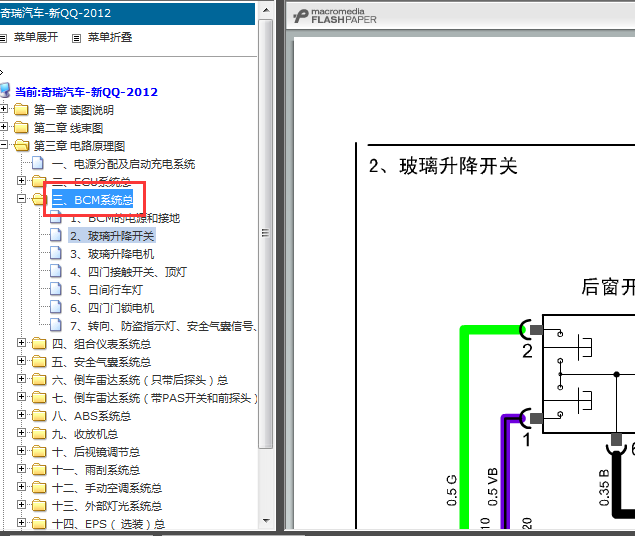Open folder 第一章 读图说明
Viewport: 635px width, 536px height.
point(73,110)
